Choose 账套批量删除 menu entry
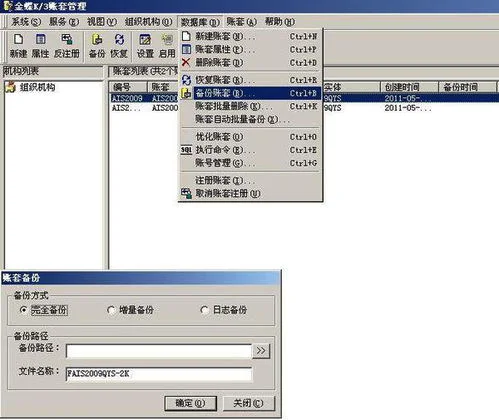 (x=251, y=106)
